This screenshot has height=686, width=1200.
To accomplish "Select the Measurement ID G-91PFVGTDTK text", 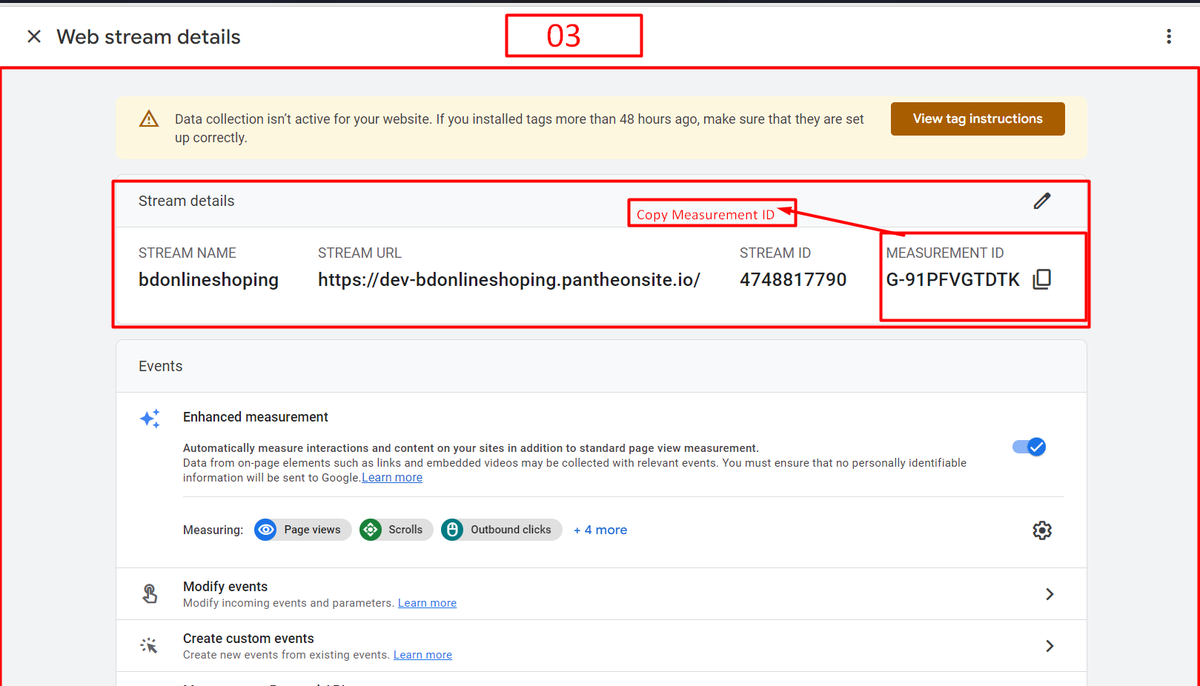I will pos(953,280).
